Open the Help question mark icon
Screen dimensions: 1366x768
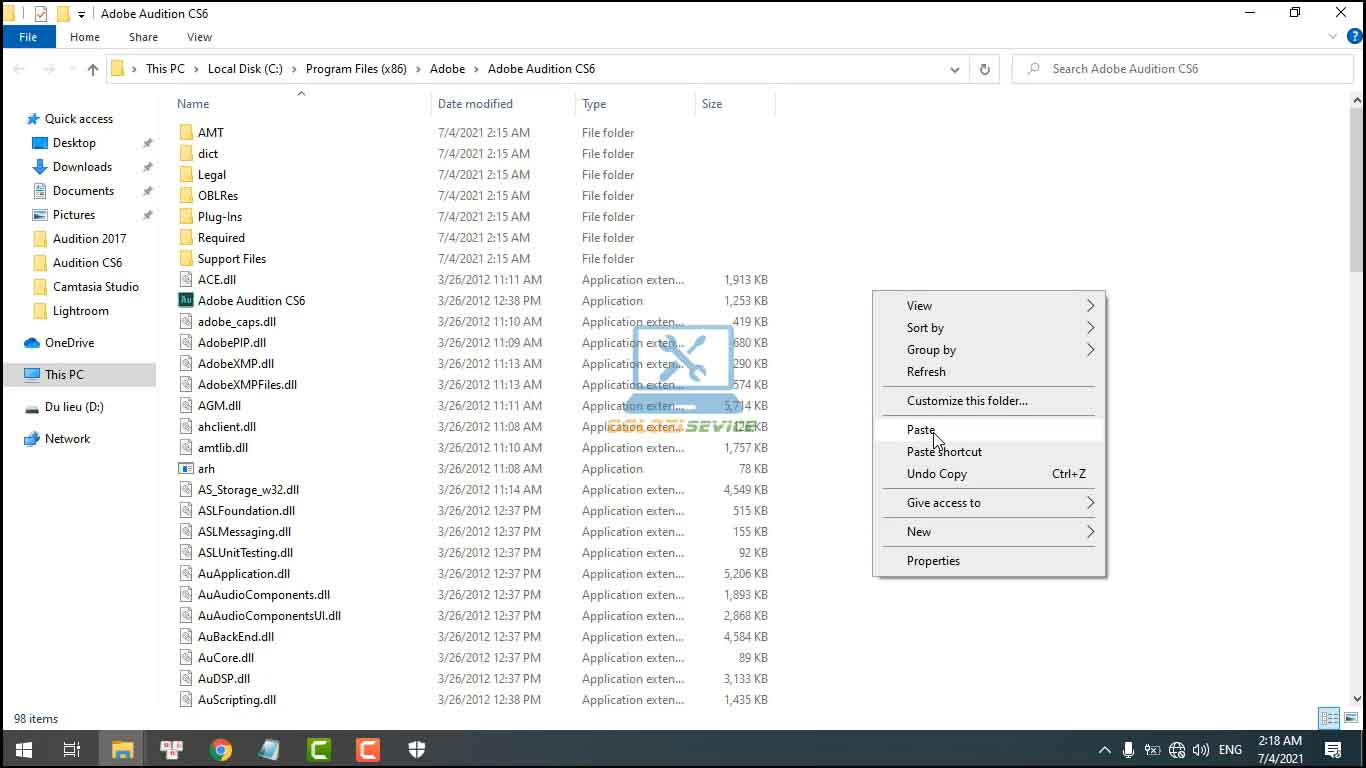click(x=1355, y=37)
